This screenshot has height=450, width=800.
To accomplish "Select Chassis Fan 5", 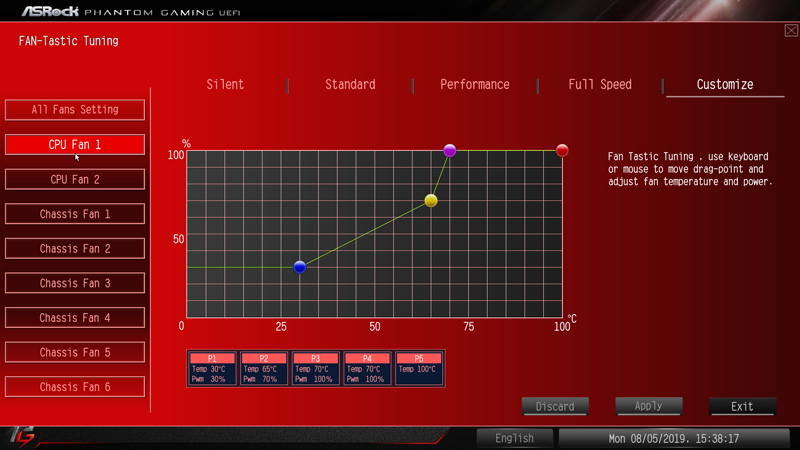I will click(75, 352).
